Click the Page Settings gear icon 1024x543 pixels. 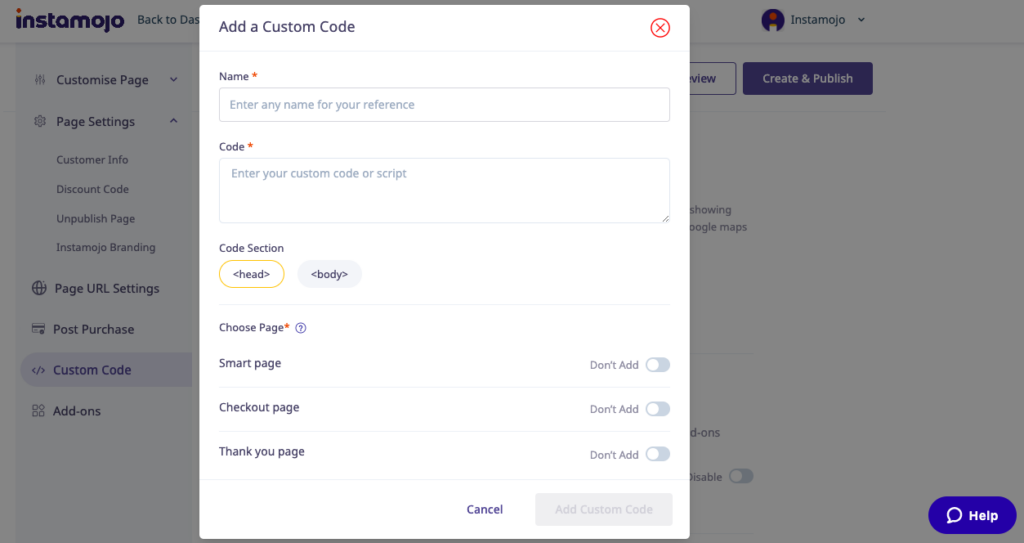point(40,122)
